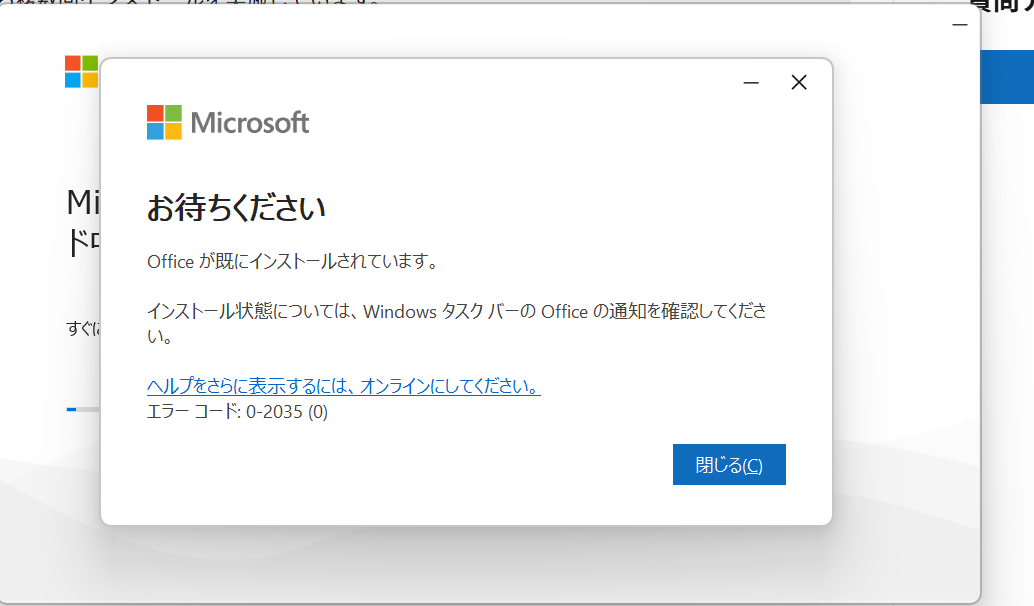Image resolution: width=1034 pixels, height=606 pixels.
Task: Click the 閉じる(C) button
Action: (x=729, y=464)
